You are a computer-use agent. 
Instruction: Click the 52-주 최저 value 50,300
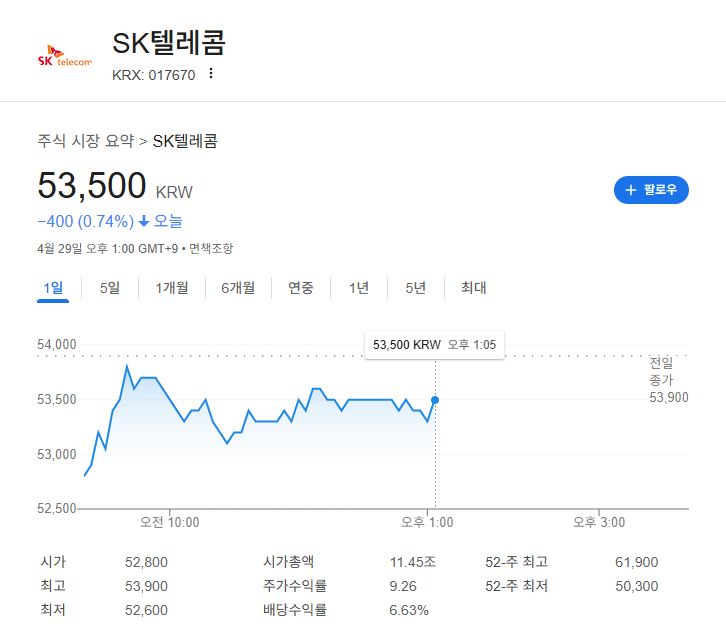pos(636,586)
